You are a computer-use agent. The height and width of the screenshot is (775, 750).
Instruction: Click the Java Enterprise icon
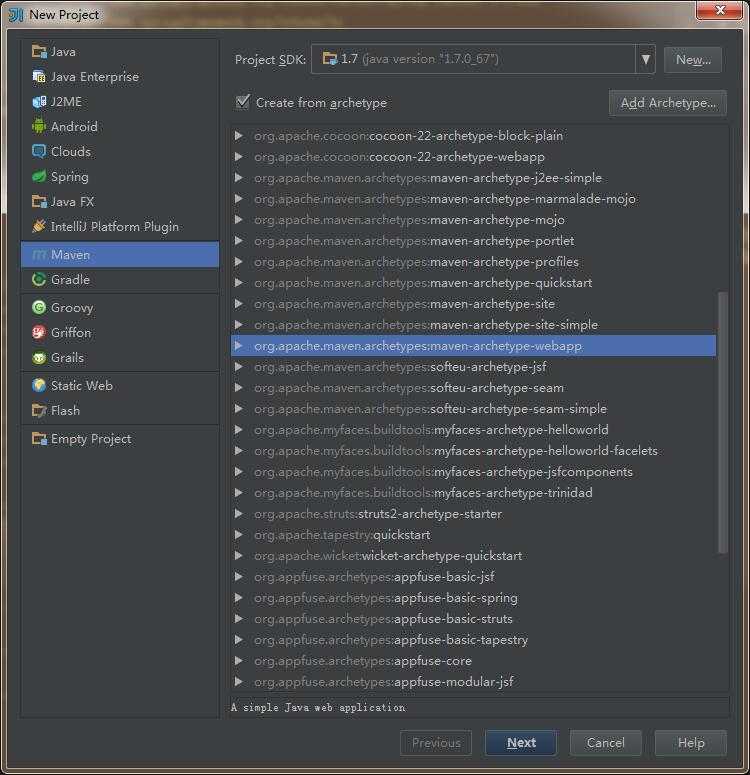[39, 77]
